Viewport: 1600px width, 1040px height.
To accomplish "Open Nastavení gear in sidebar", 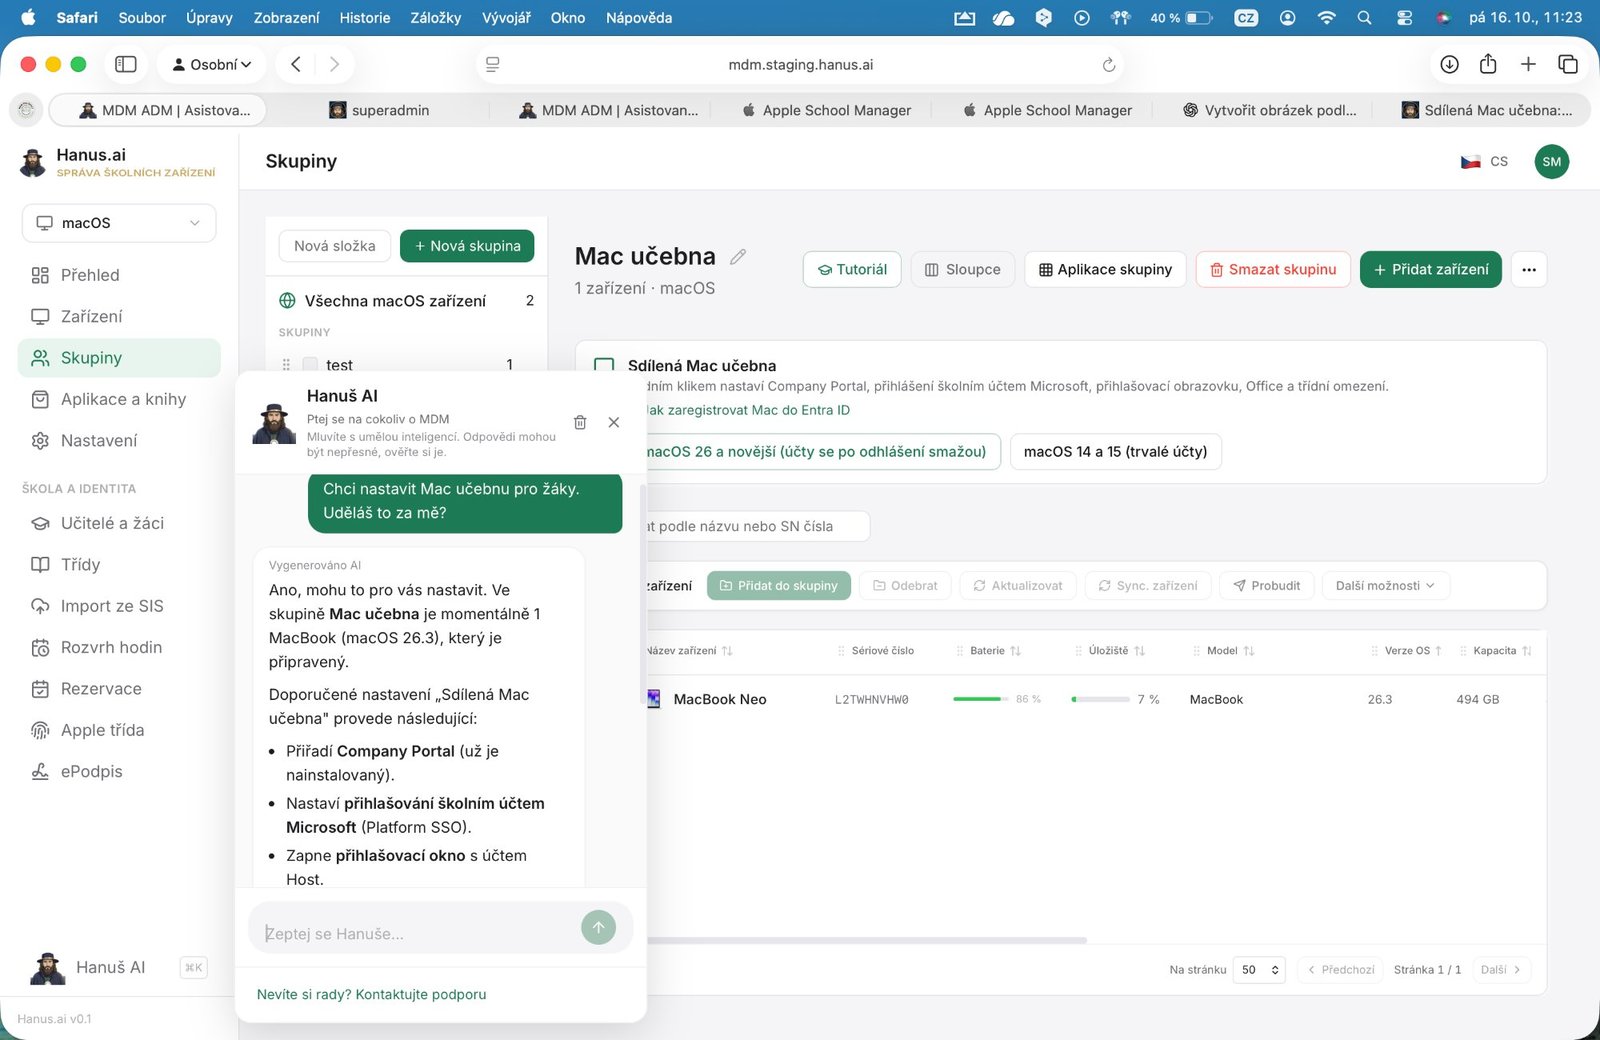I will (x=40, y=441).
